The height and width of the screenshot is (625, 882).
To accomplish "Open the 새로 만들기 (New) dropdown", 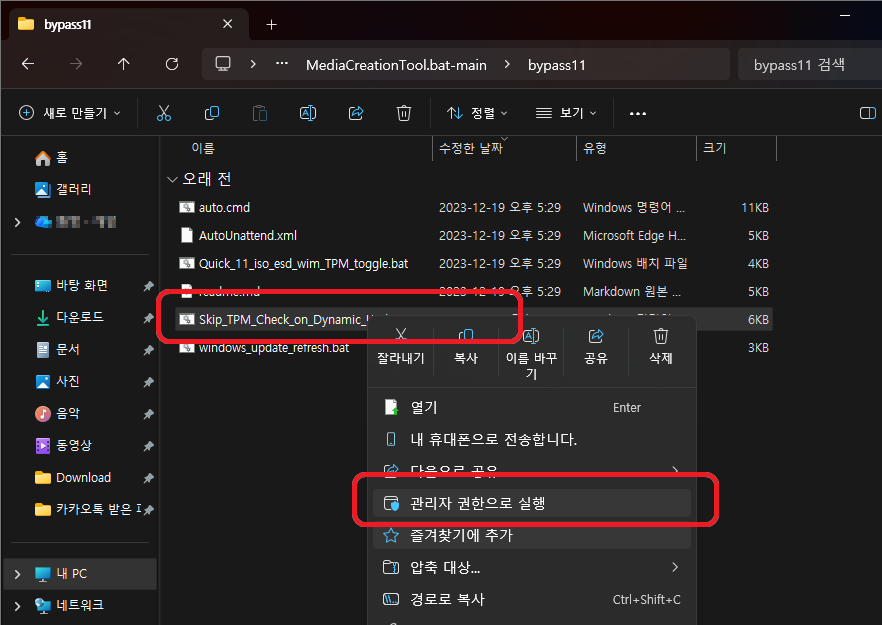I will [70, 113].
